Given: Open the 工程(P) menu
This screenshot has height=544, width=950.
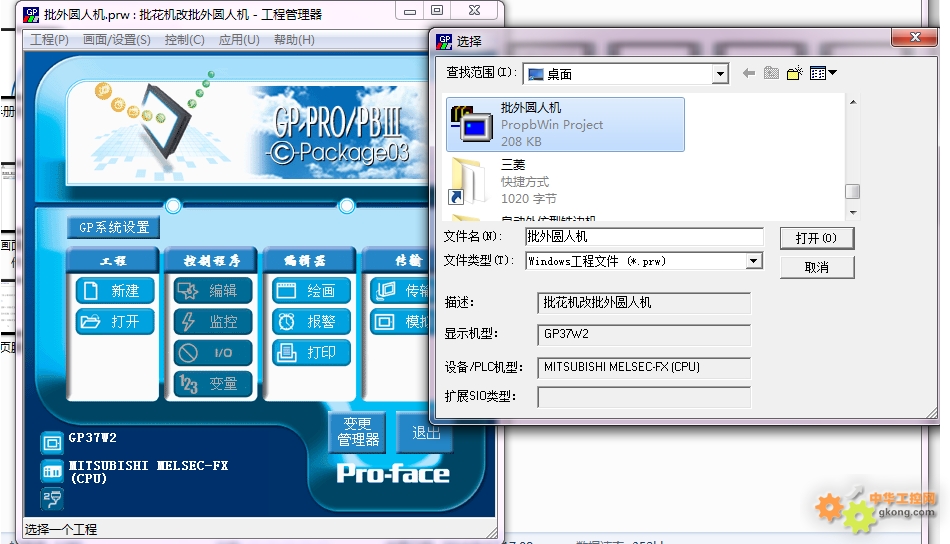Looking at the screenshot, I should tap(49, 39).
